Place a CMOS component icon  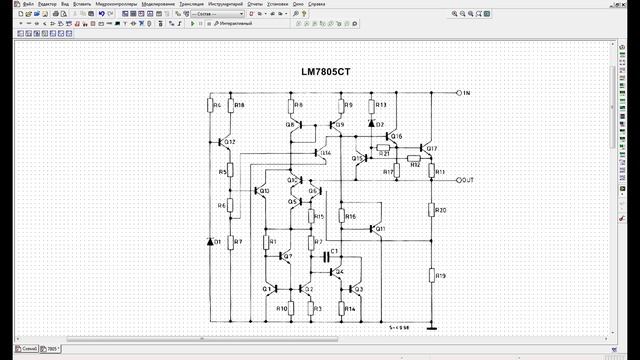pos(69,24)
